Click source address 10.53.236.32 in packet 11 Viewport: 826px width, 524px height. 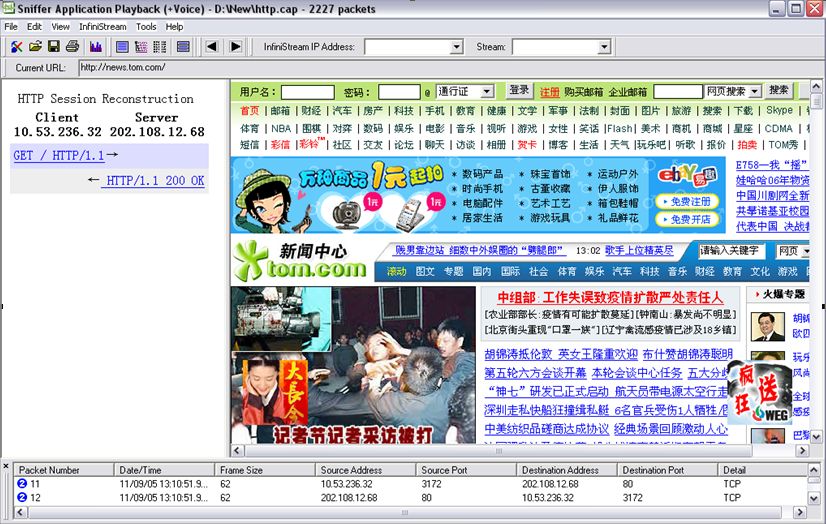[346, 483]
